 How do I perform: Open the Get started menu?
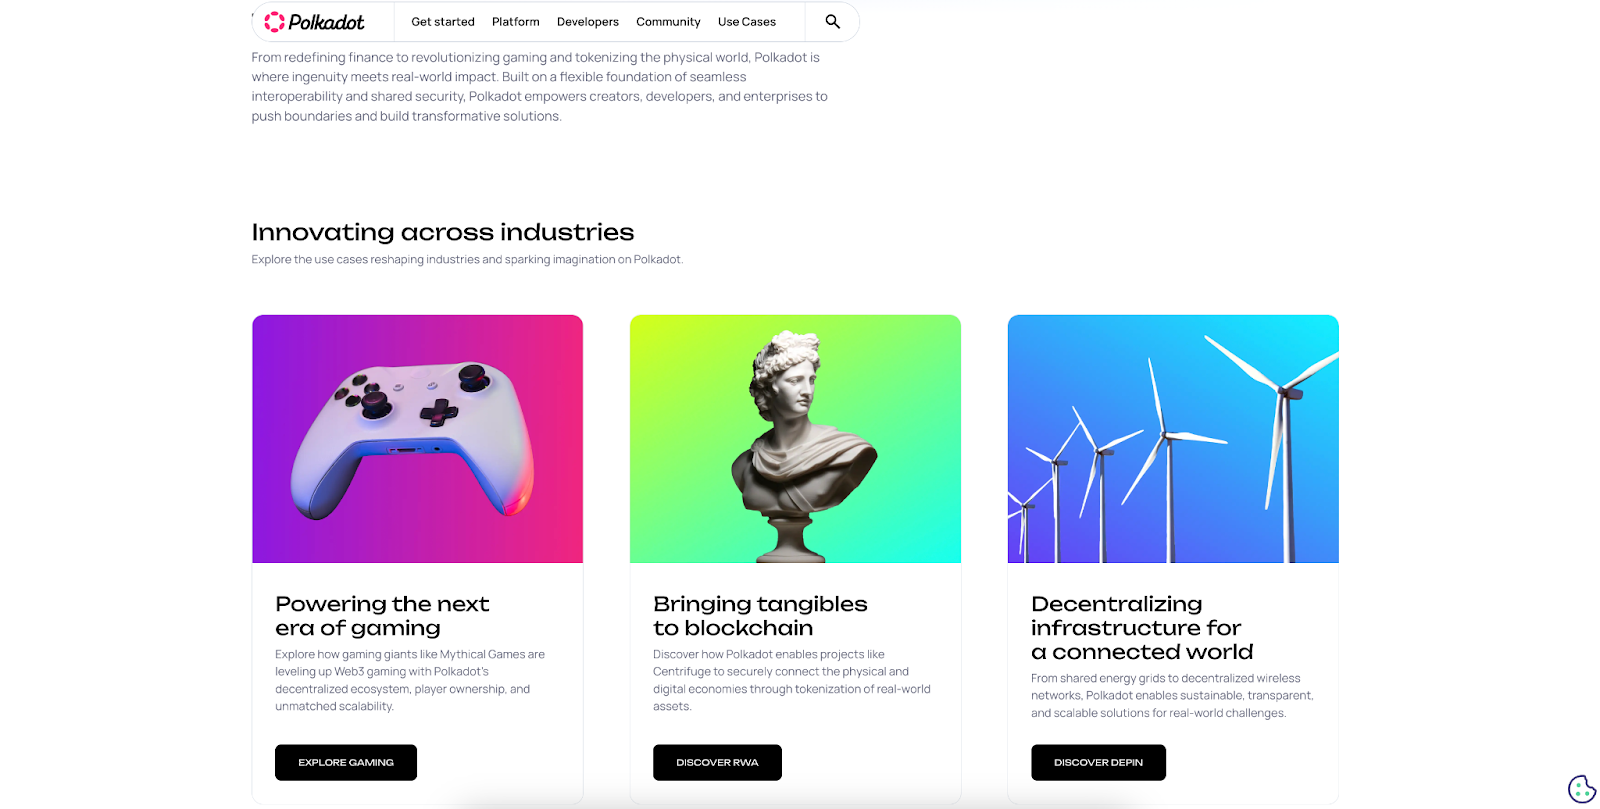pyautogui.click(x=443, y=22)
